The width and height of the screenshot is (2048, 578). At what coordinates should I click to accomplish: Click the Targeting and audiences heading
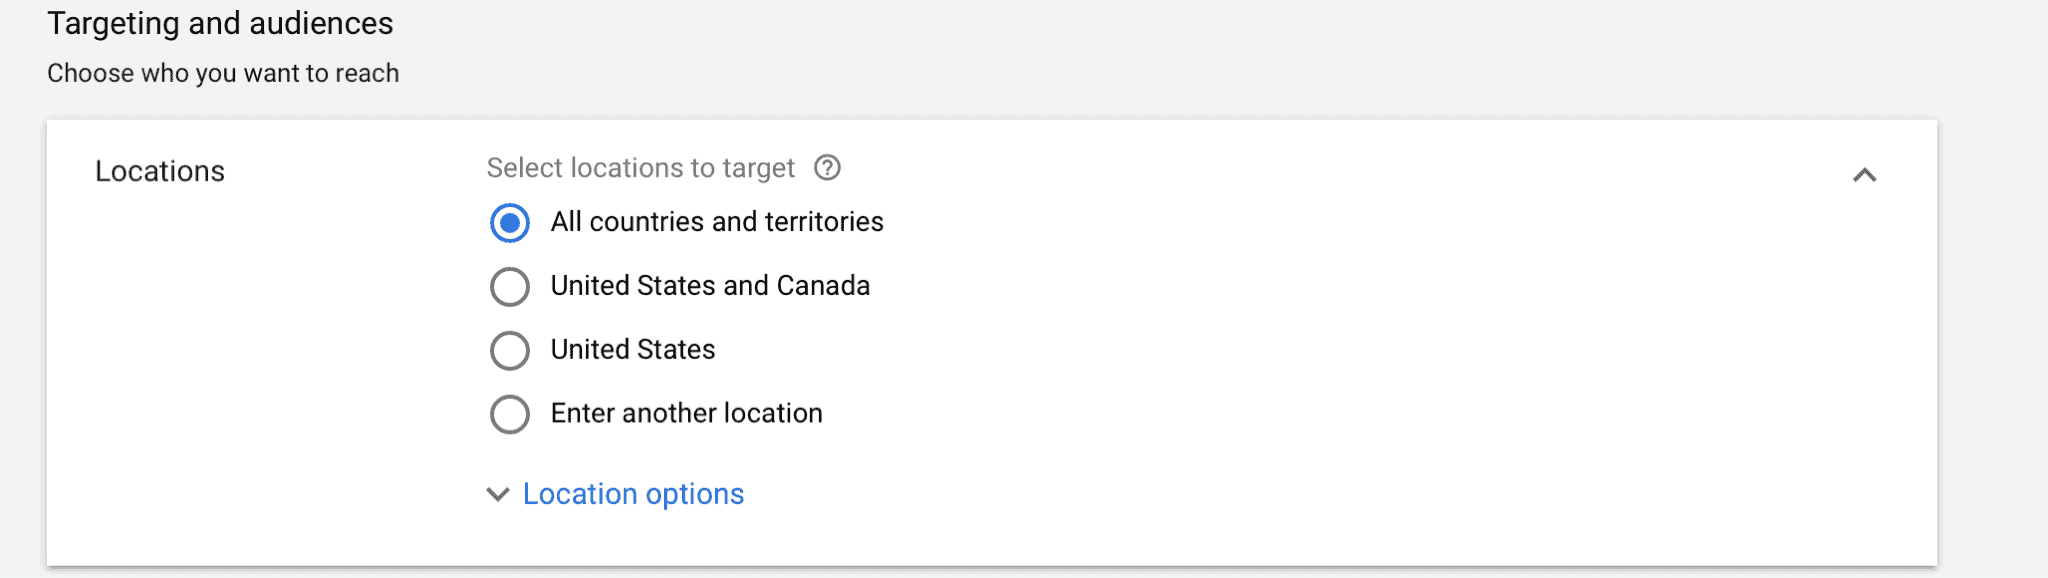coord(220,23)
